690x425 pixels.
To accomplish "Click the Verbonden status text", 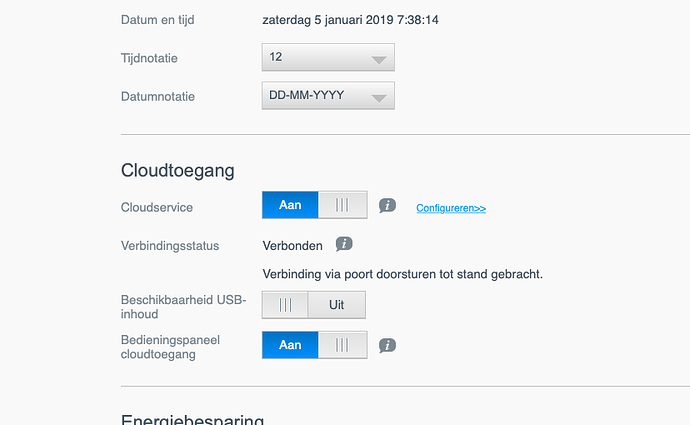I will pyautogui.click(x=292, y=245).
